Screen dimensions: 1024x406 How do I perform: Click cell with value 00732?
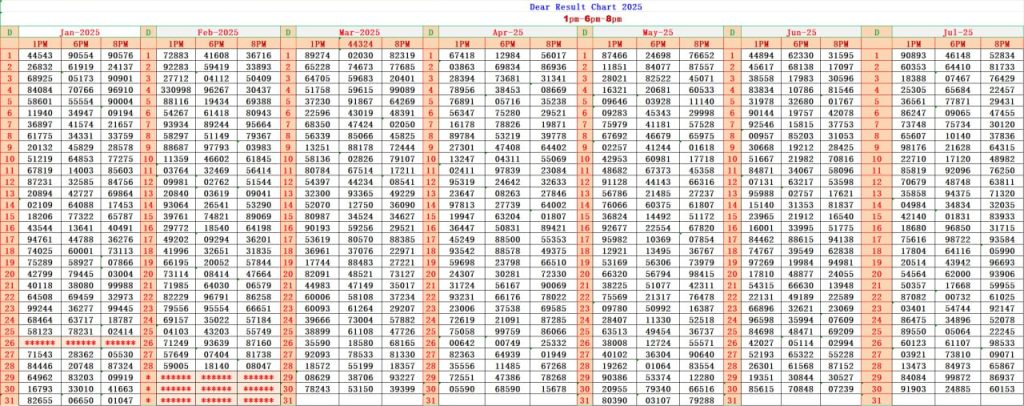(x=958, y=296)
